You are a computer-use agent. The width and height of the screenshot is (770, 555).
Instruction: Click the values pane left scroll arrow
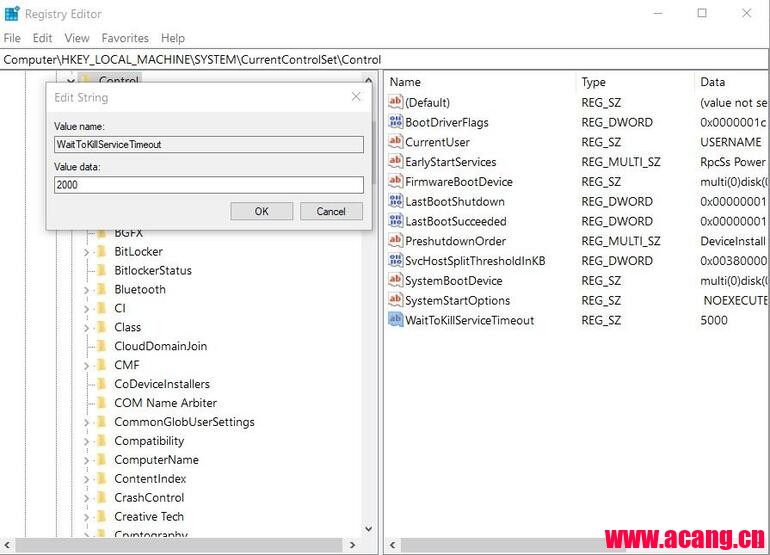coord(392,545)
